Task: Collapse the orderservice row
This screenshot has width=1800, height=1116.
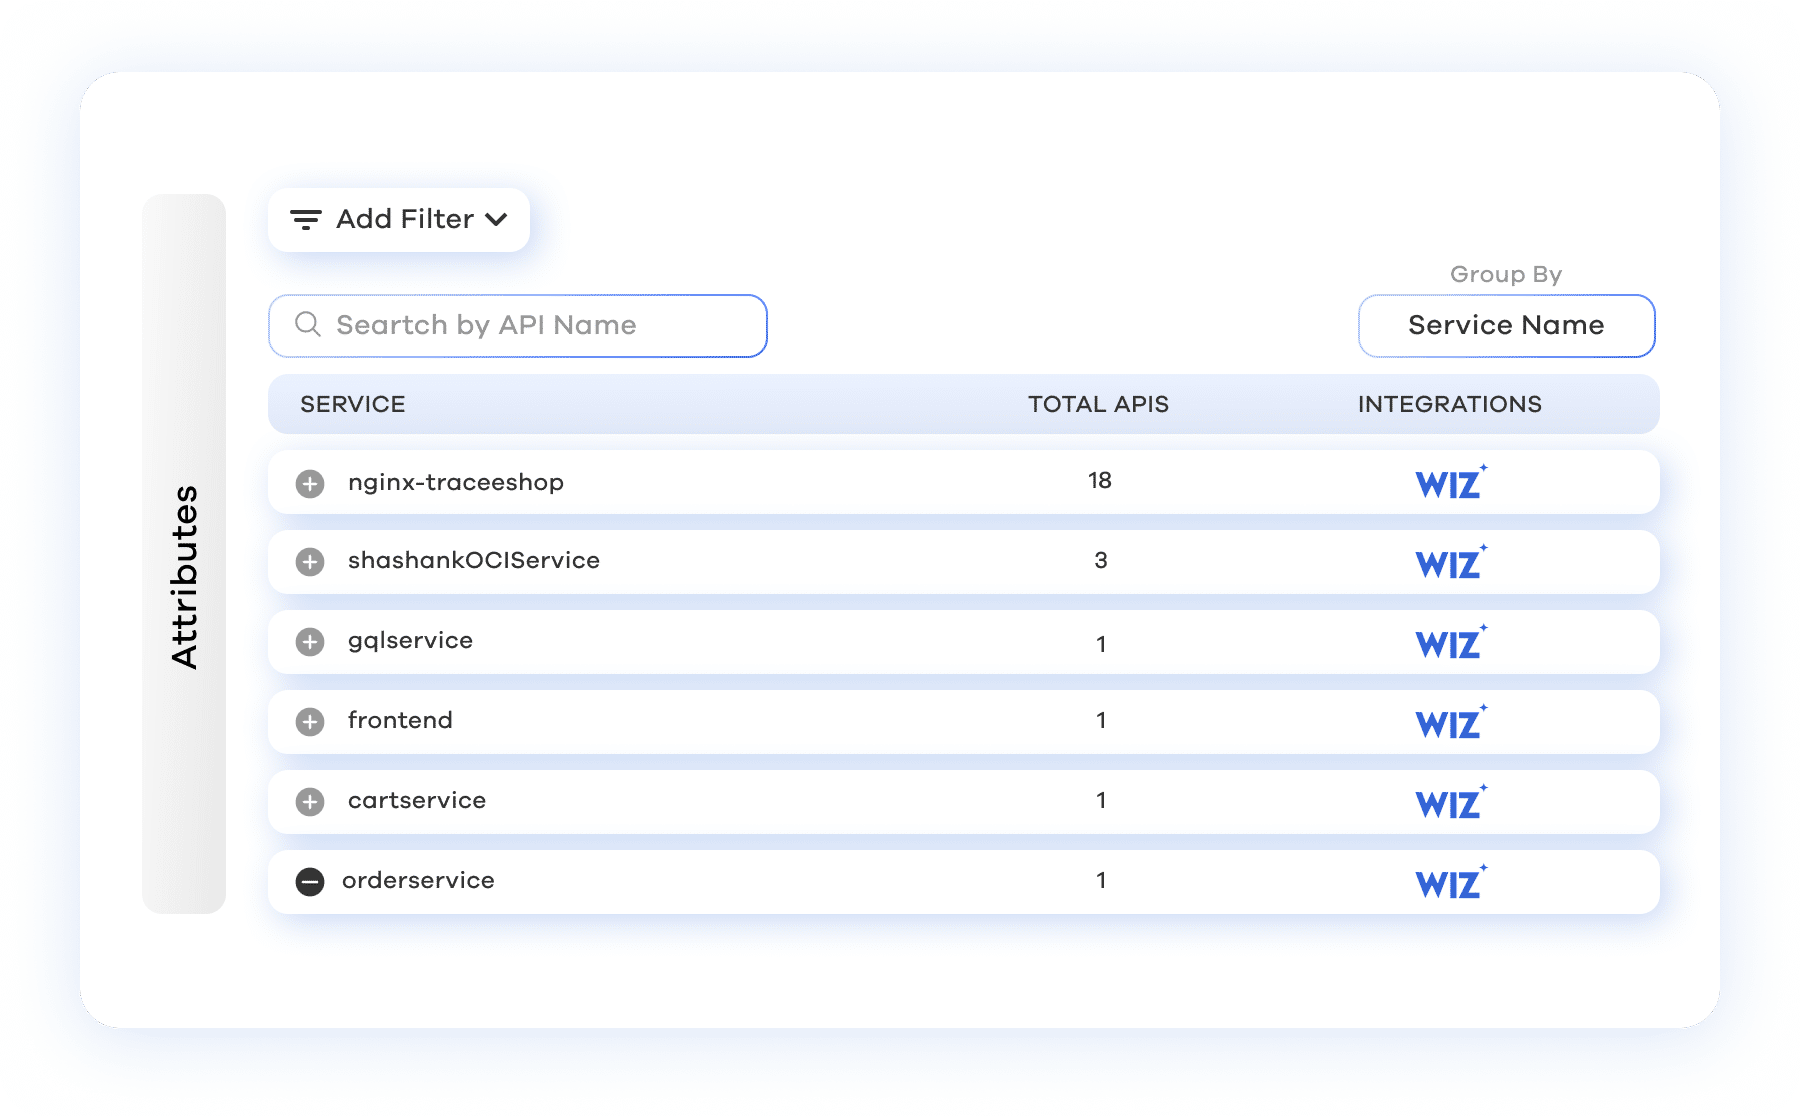Action: [x=310, y=882]
